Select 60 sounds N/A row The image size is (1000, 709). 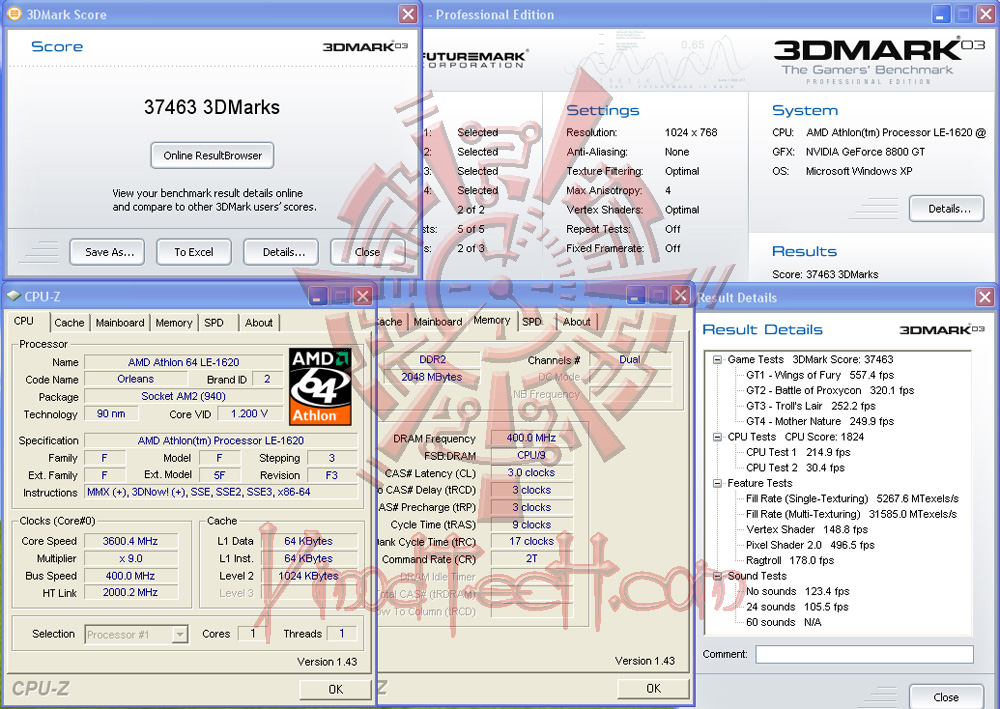click(x=784, y=622)
